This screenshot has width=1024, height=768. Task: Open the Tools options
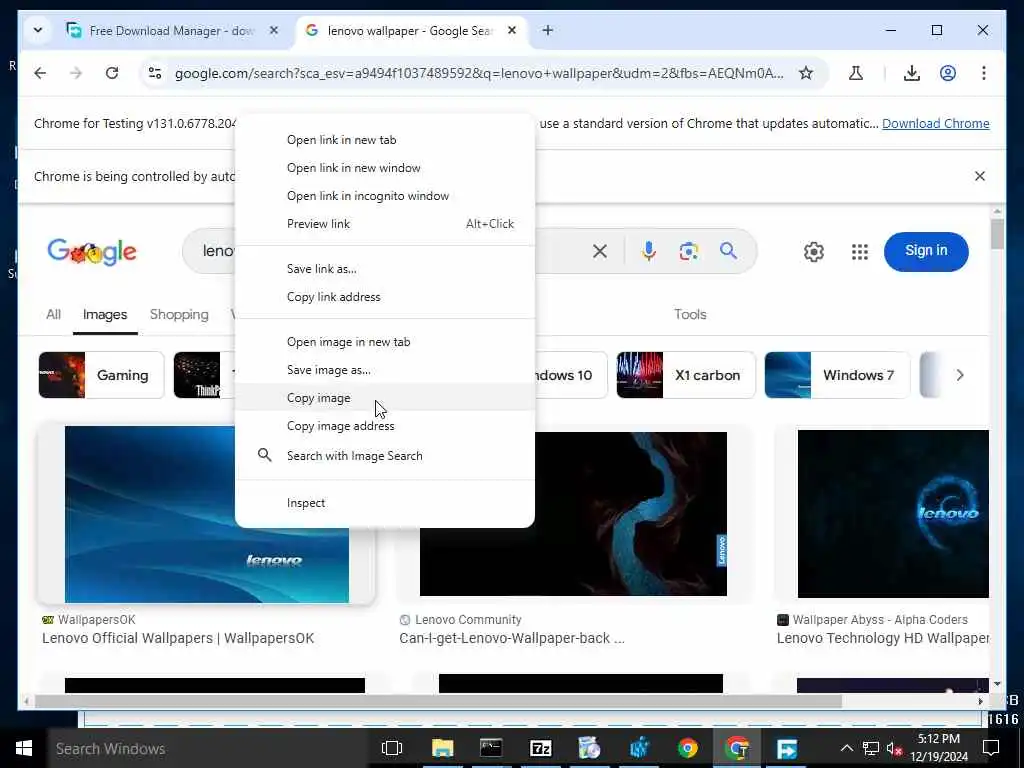690,314
